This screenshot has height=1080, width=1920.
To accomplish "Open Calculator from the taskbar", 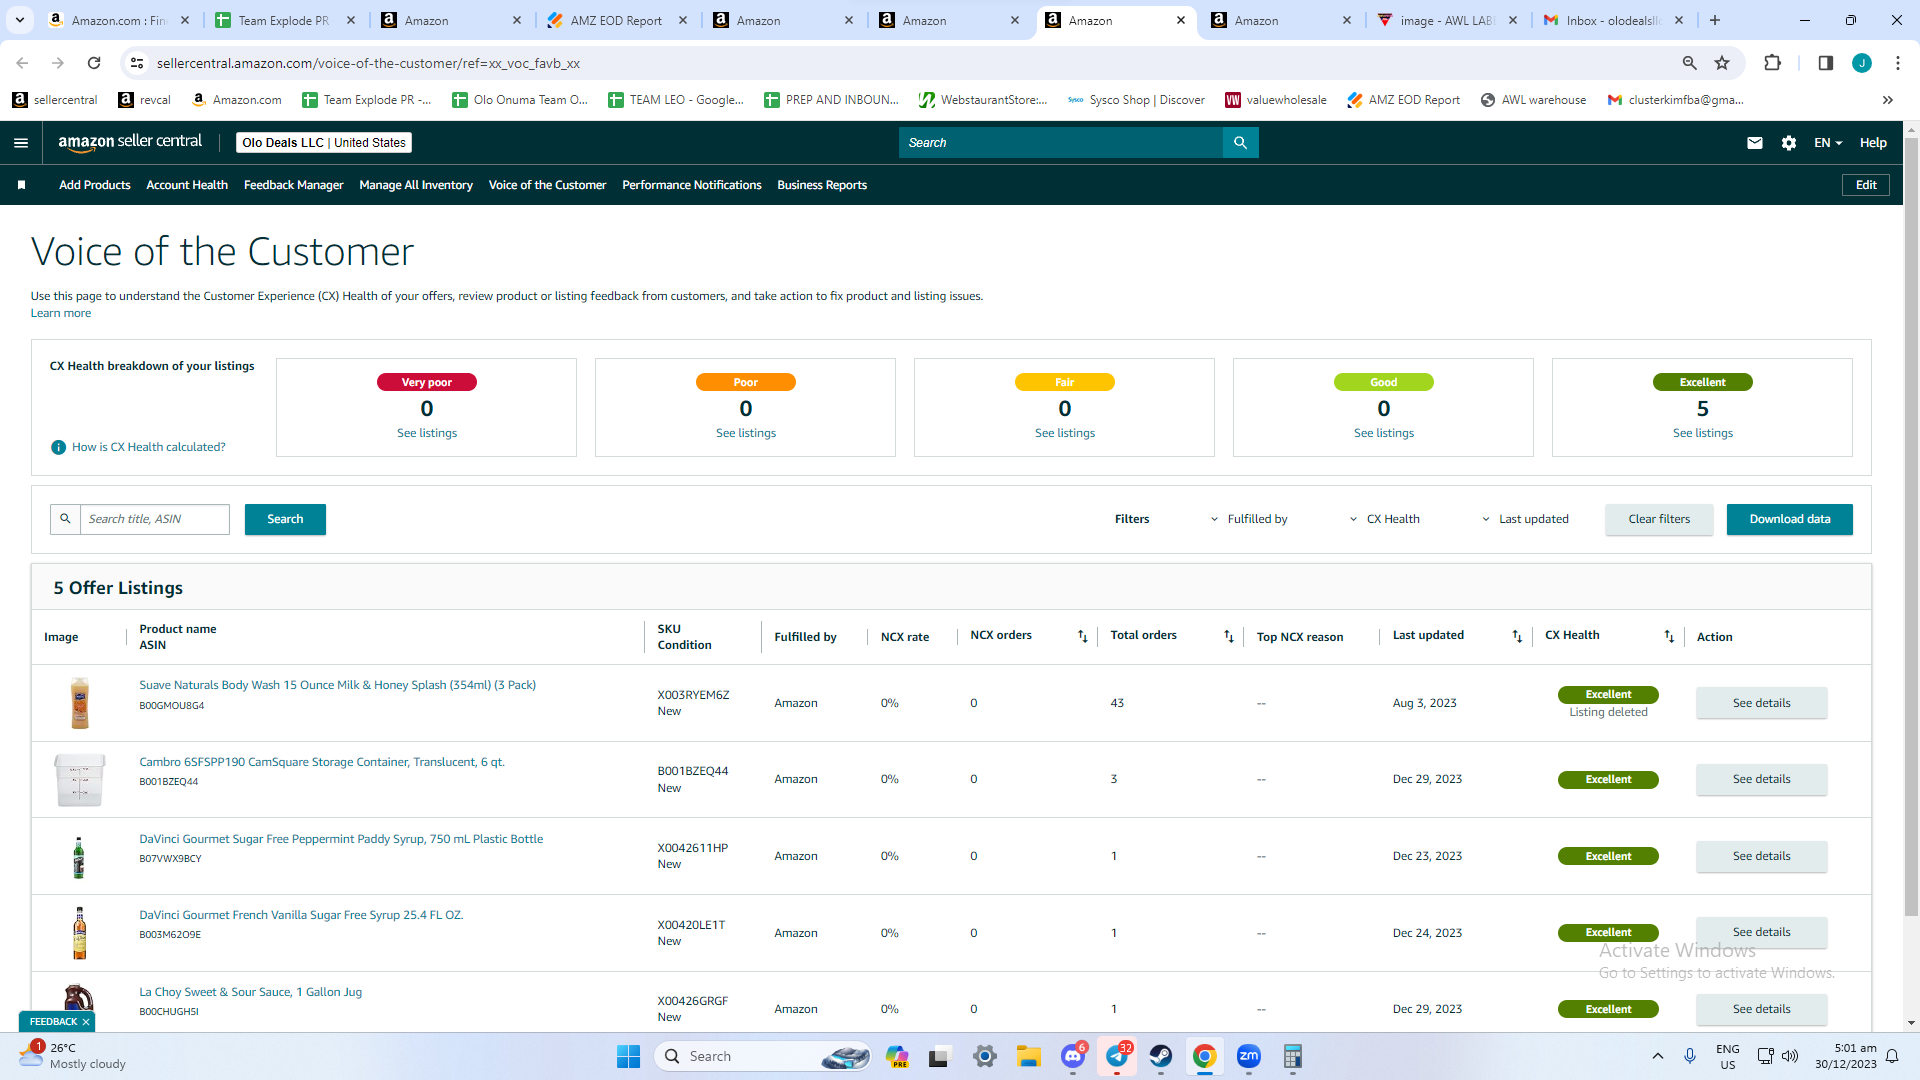I will click(x=1293, y=1056).
